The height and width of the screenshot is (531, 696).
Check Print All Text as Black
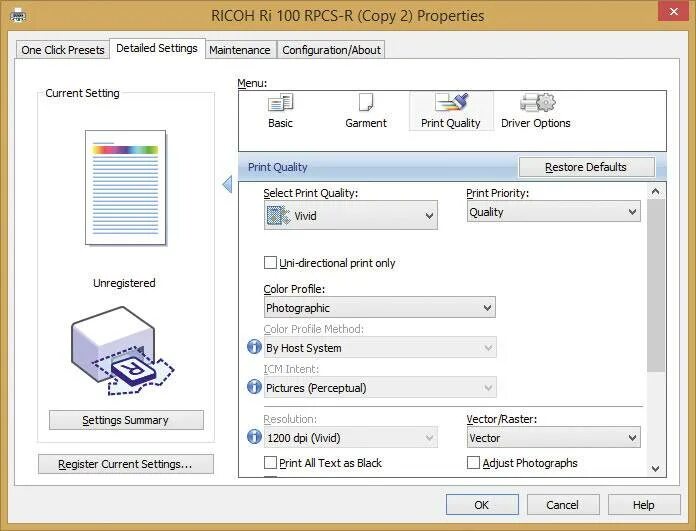270,463
